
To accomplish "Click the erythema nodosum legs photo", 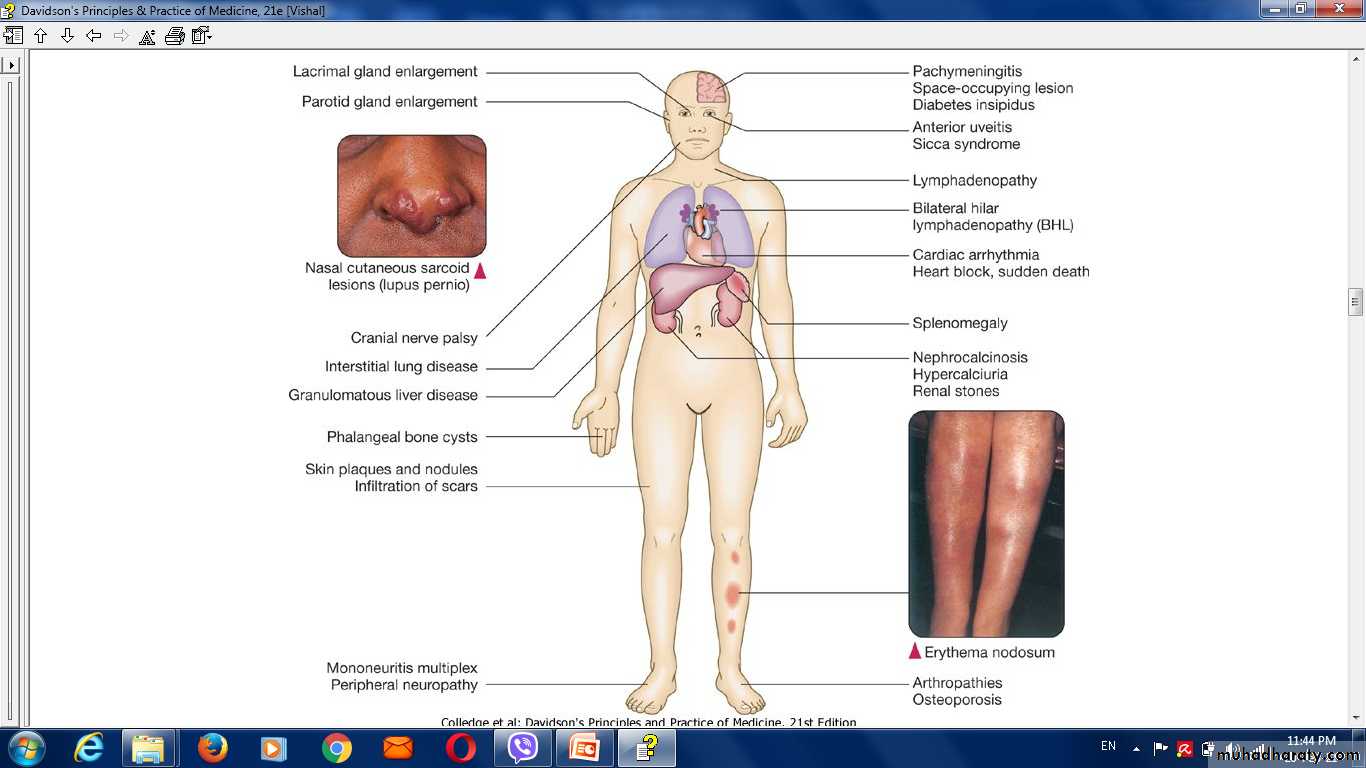I will click(x=986, y=523).
